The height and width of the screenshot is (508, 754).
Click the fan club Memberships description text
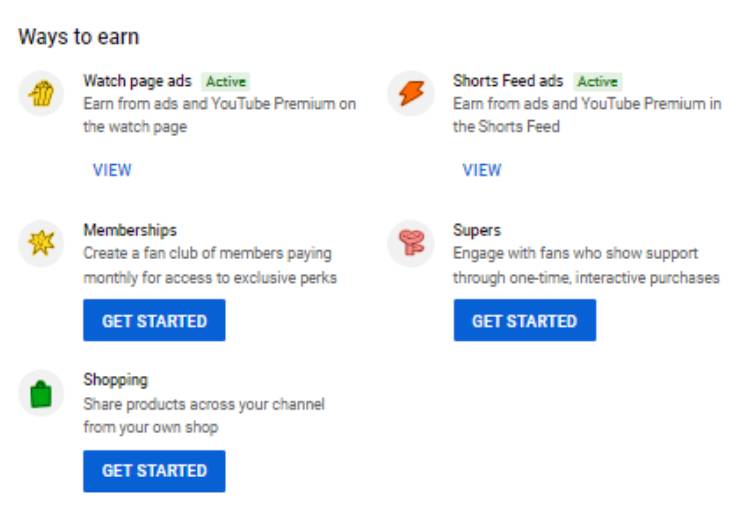coord(210,266)
